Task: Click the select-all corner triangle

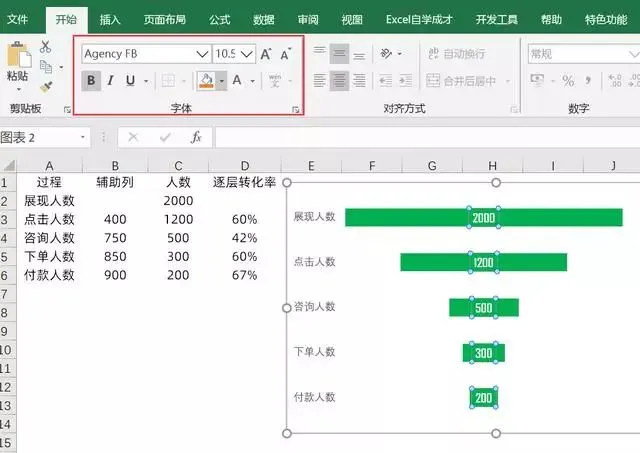Action: [x=9, y=165]
